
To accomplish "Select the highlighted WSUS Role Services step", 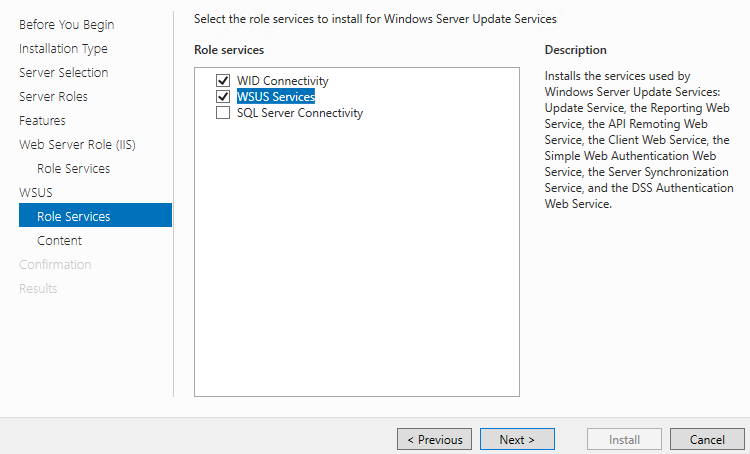I will tap(95, 215).
